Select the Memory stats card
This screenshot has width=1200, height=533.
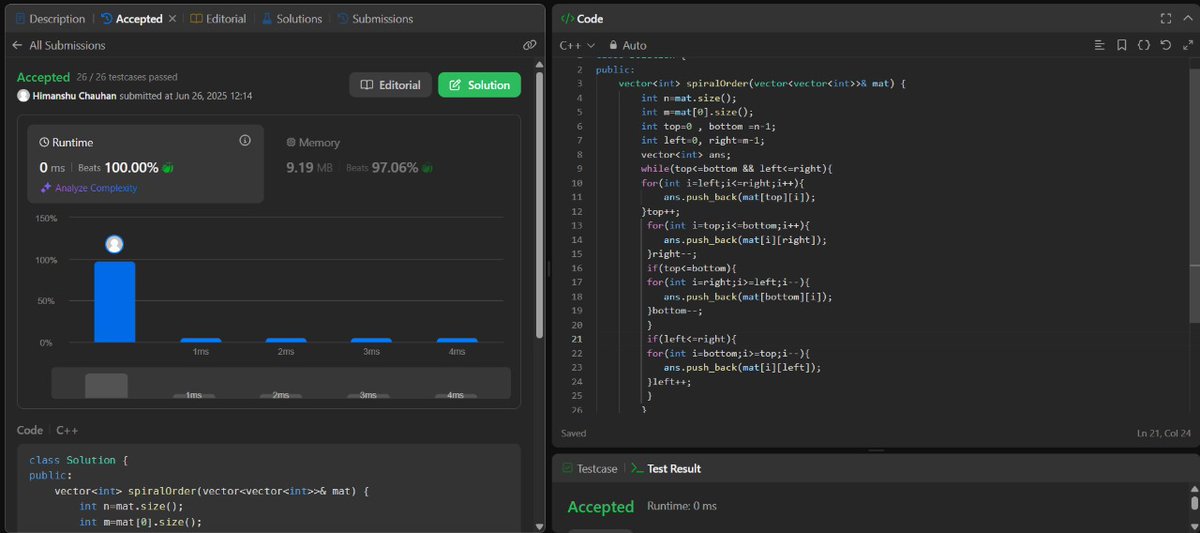pyautogui.click(x=392, y=164)
